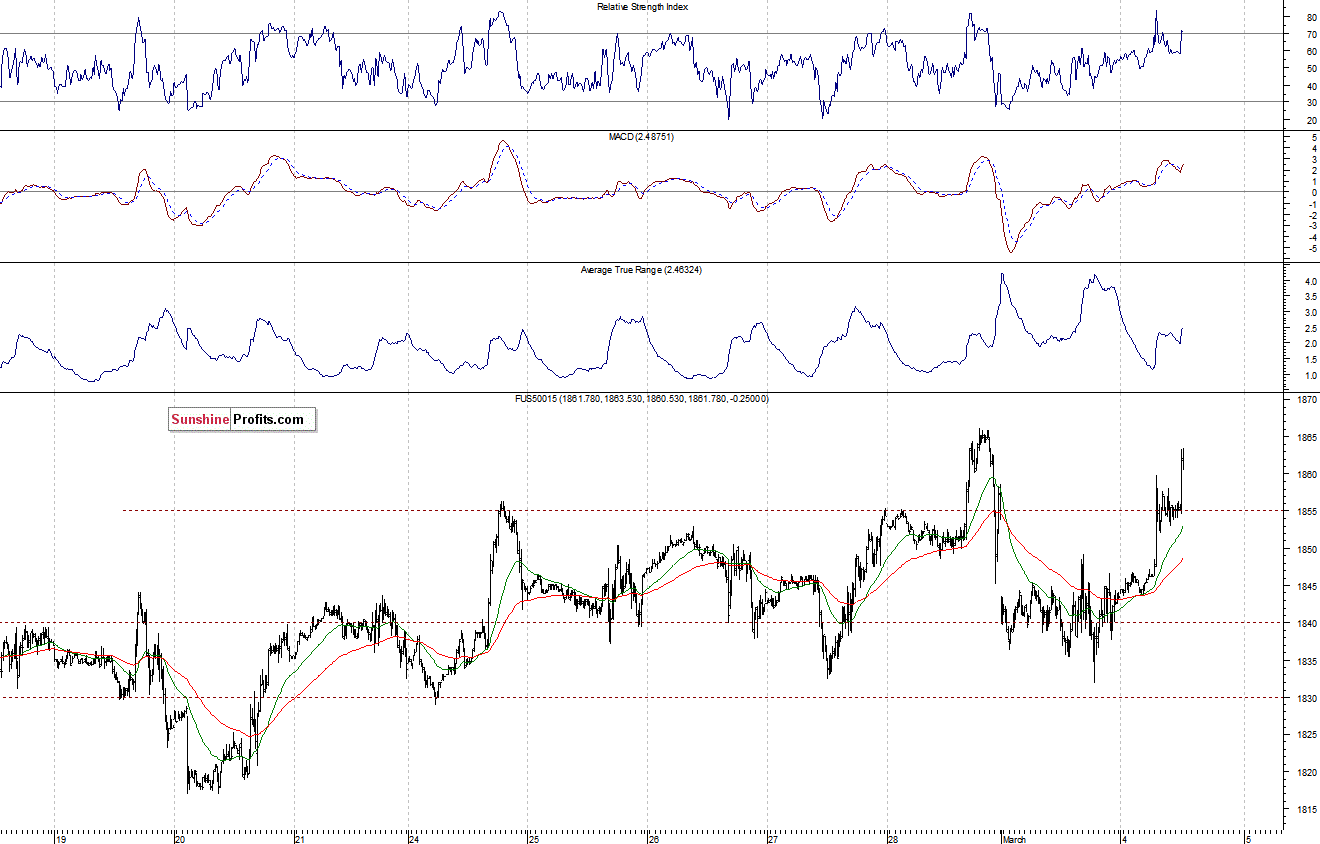The width and height of the screenshot is (1320, 844).
Task: Click the 26 label on date axis
Action: pos(653,838)
